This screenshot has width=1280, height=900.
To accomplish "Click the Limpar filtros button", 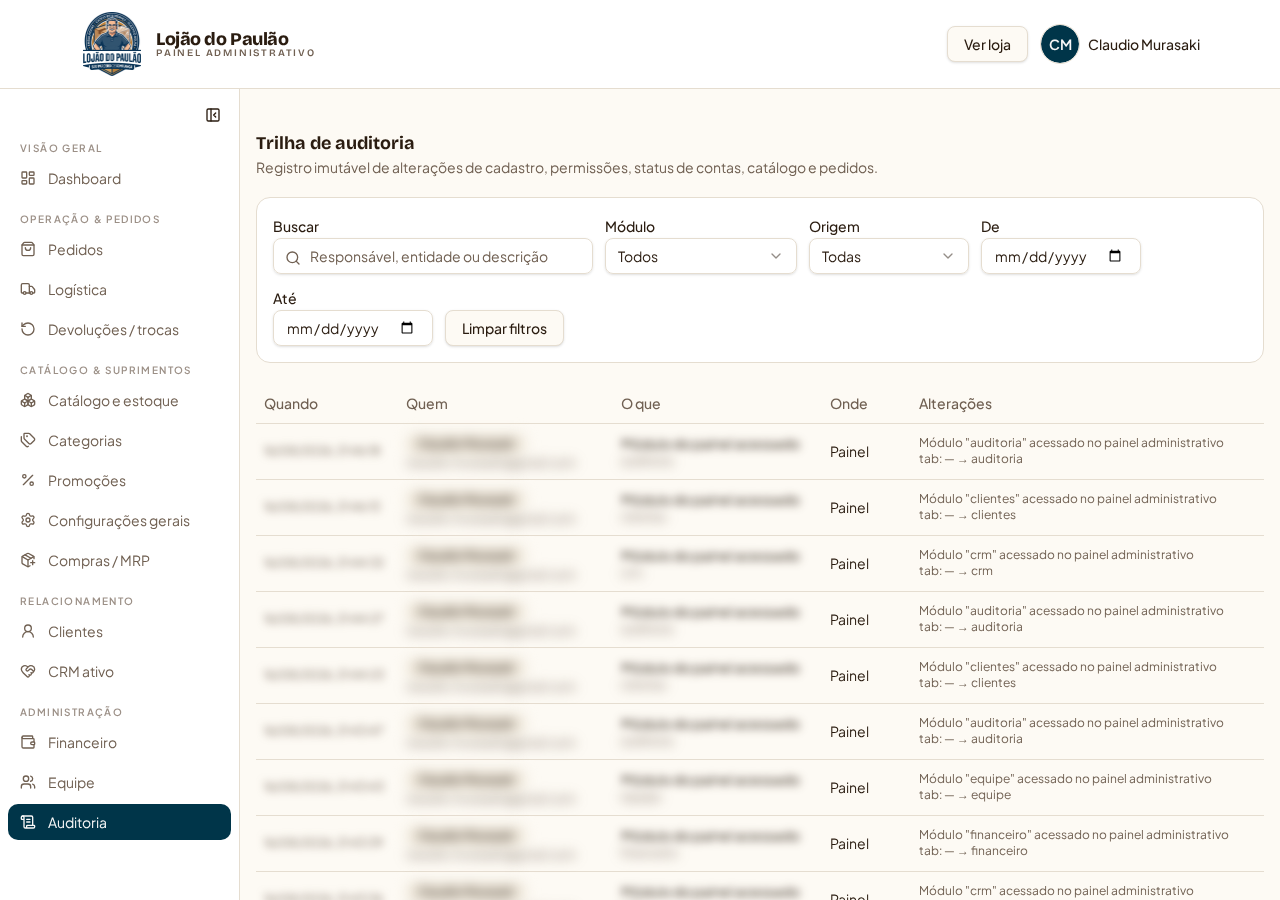I will (x=504, y=328).
